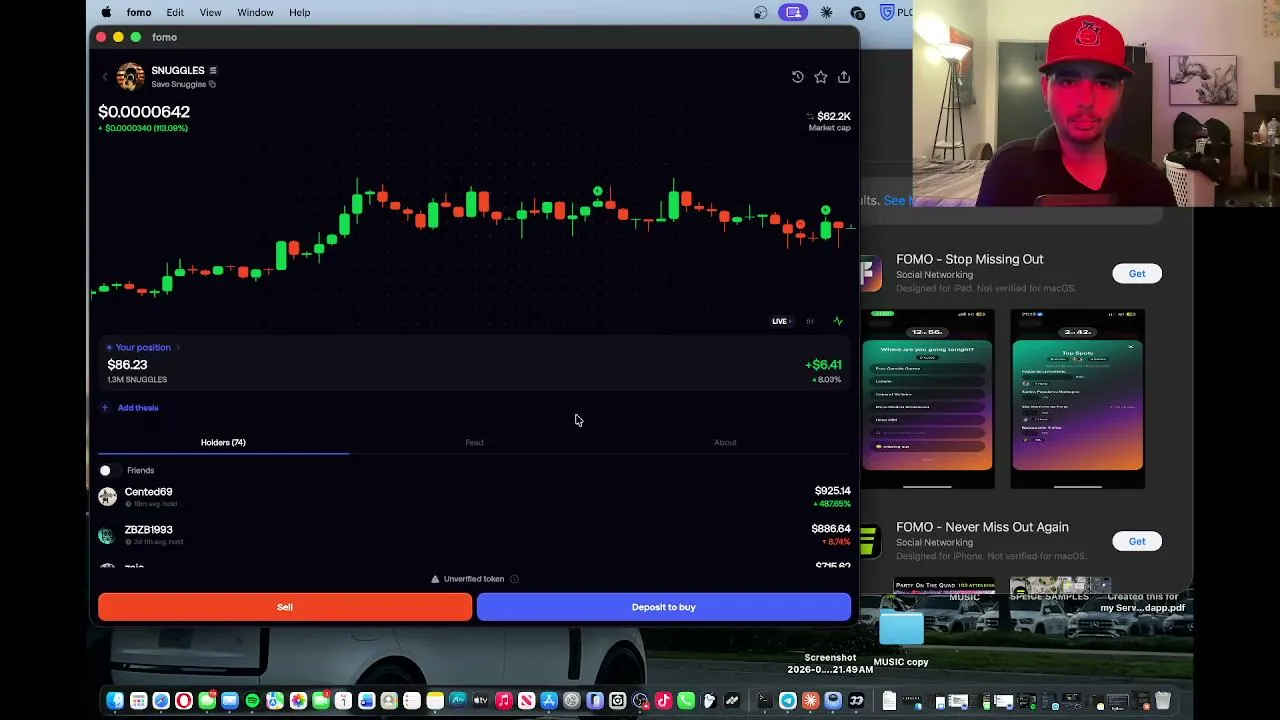Image resolution: width=1280 pixels, height=720 pixels.
Task: Open Telegram from the Dock
Action: click(x=787, y=701)
